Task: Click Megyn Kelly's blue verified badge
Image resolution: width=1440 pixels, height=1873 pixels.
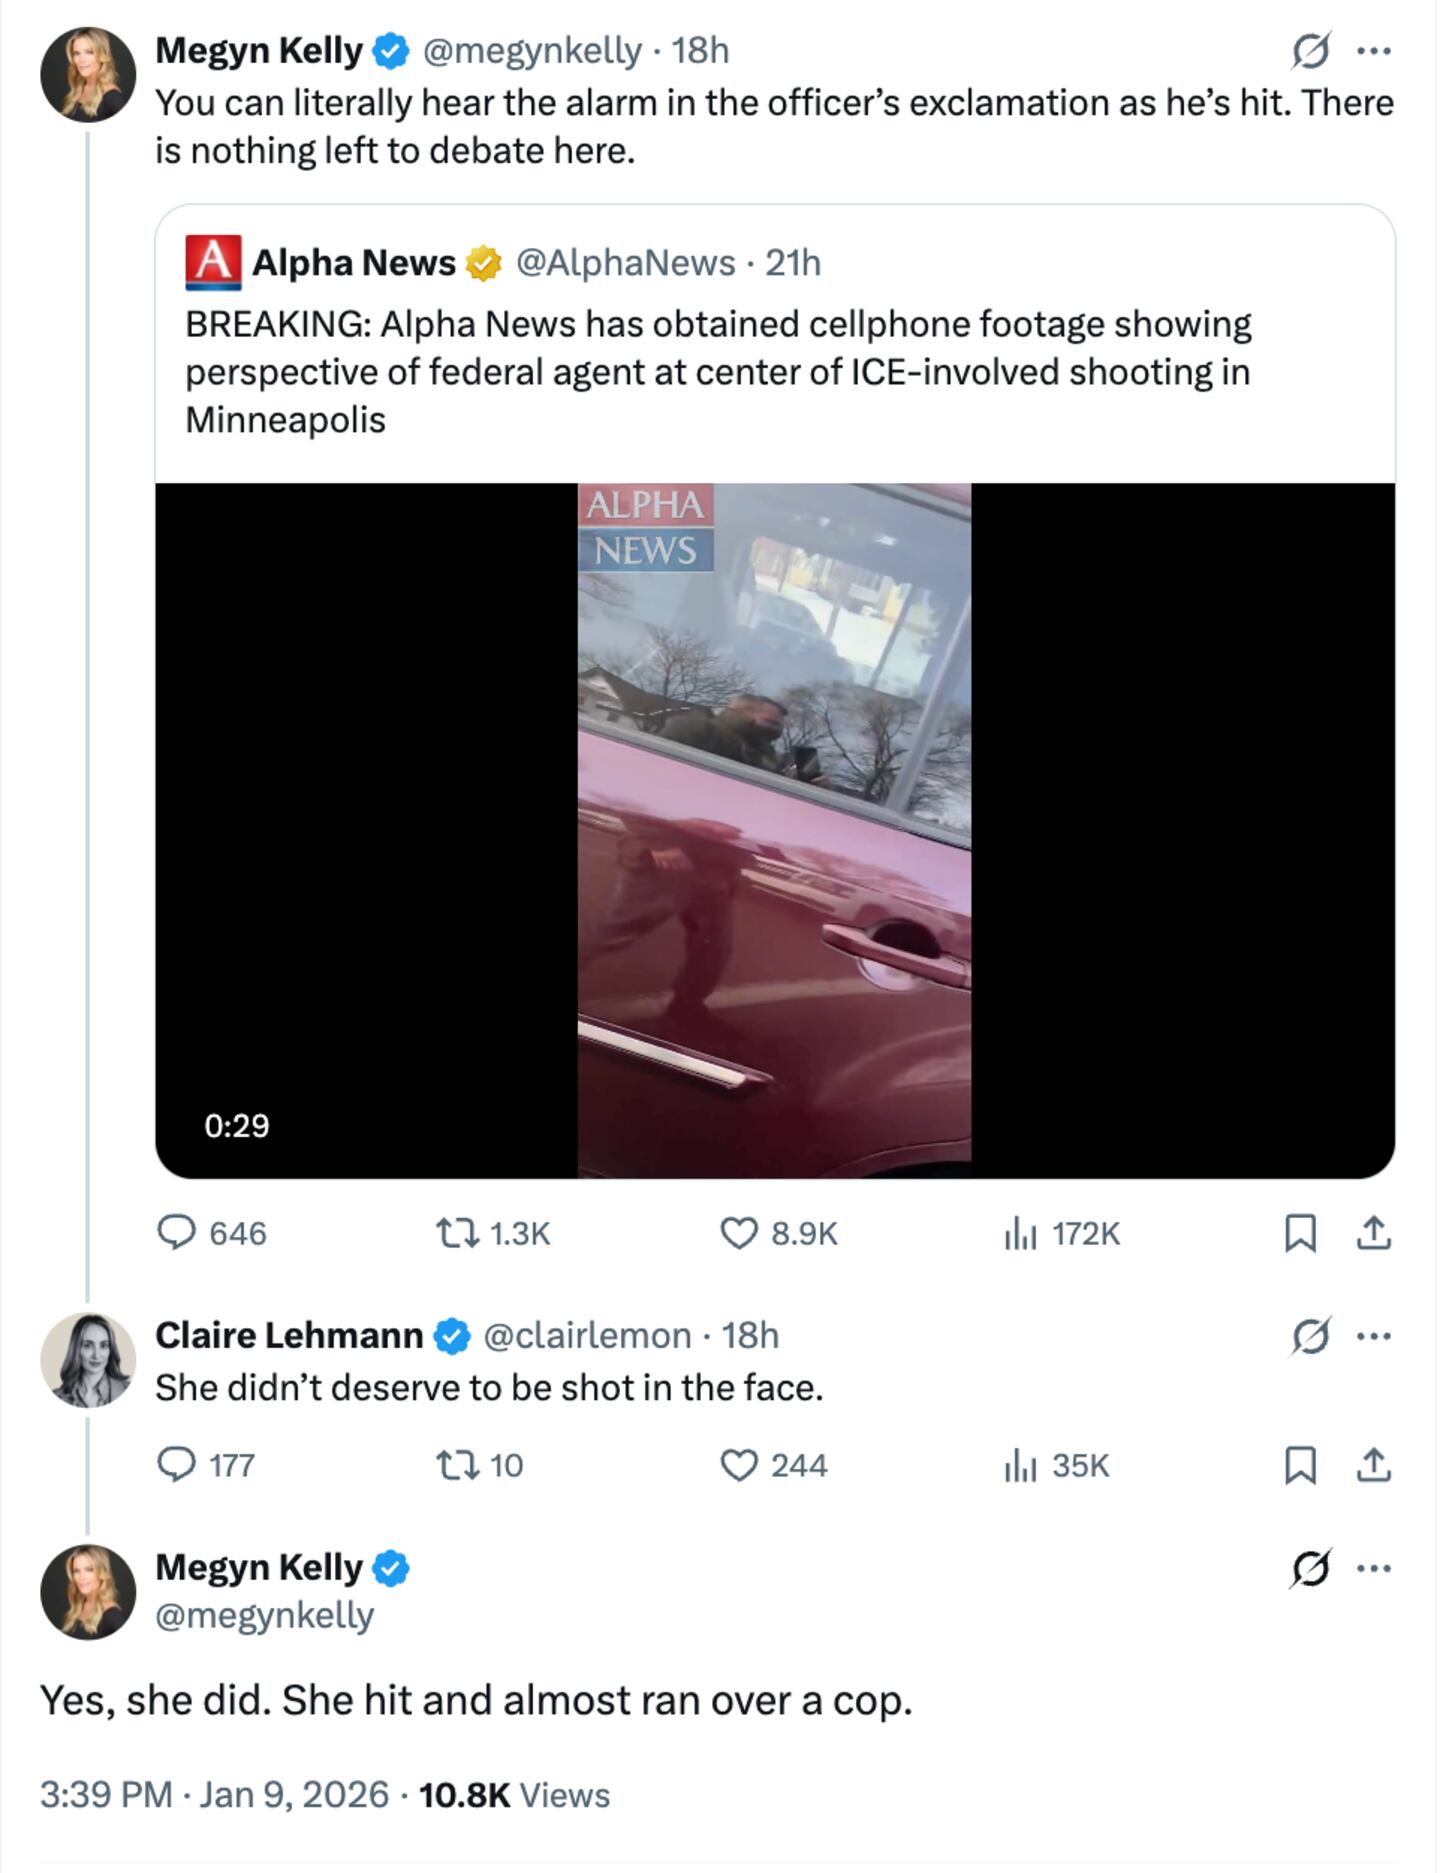Action: point(392,47)
